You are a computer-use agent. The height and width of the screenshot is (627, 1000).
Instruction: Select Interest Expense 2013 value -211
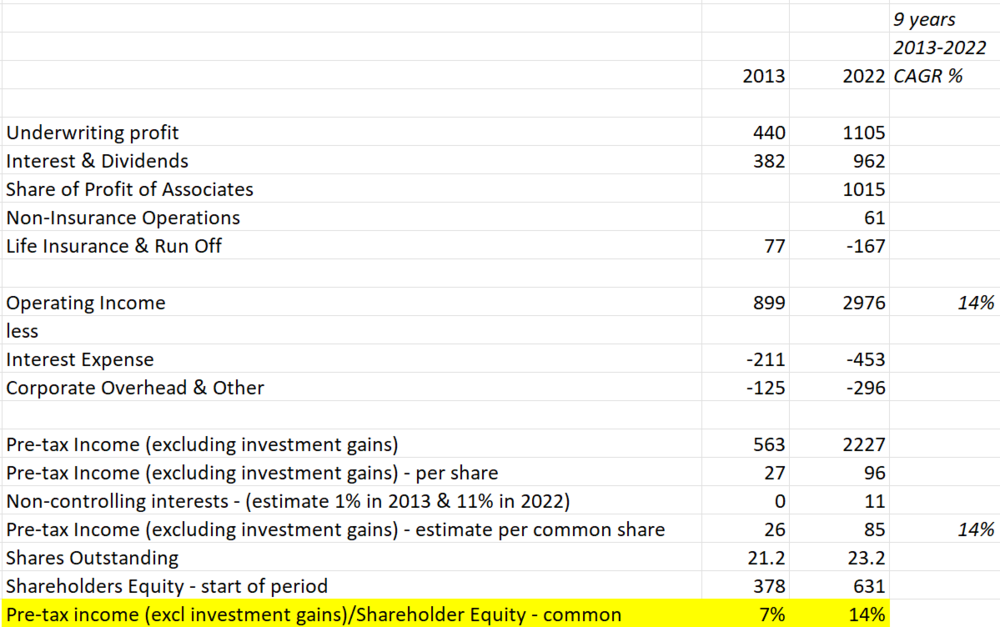click(746, 359)
